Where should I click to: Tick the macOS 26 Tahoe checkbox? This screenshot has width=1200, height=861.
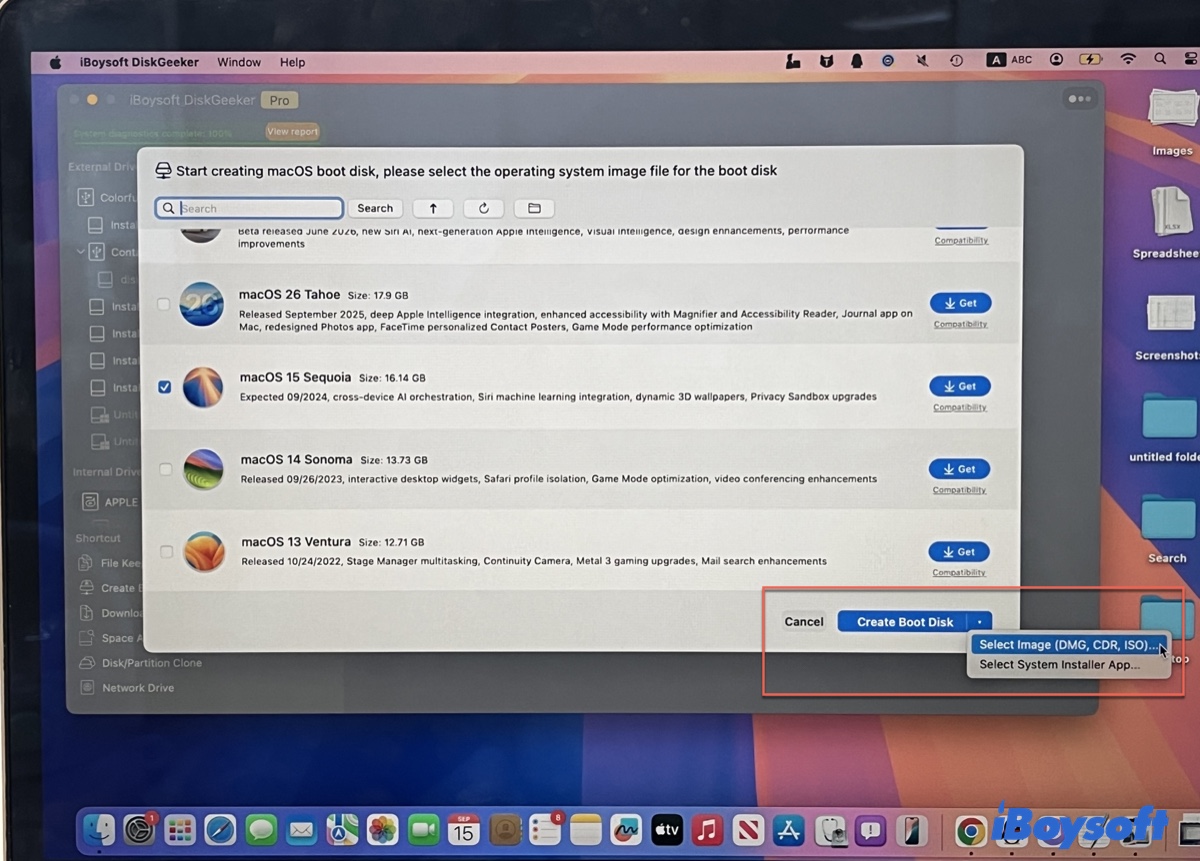164,304
